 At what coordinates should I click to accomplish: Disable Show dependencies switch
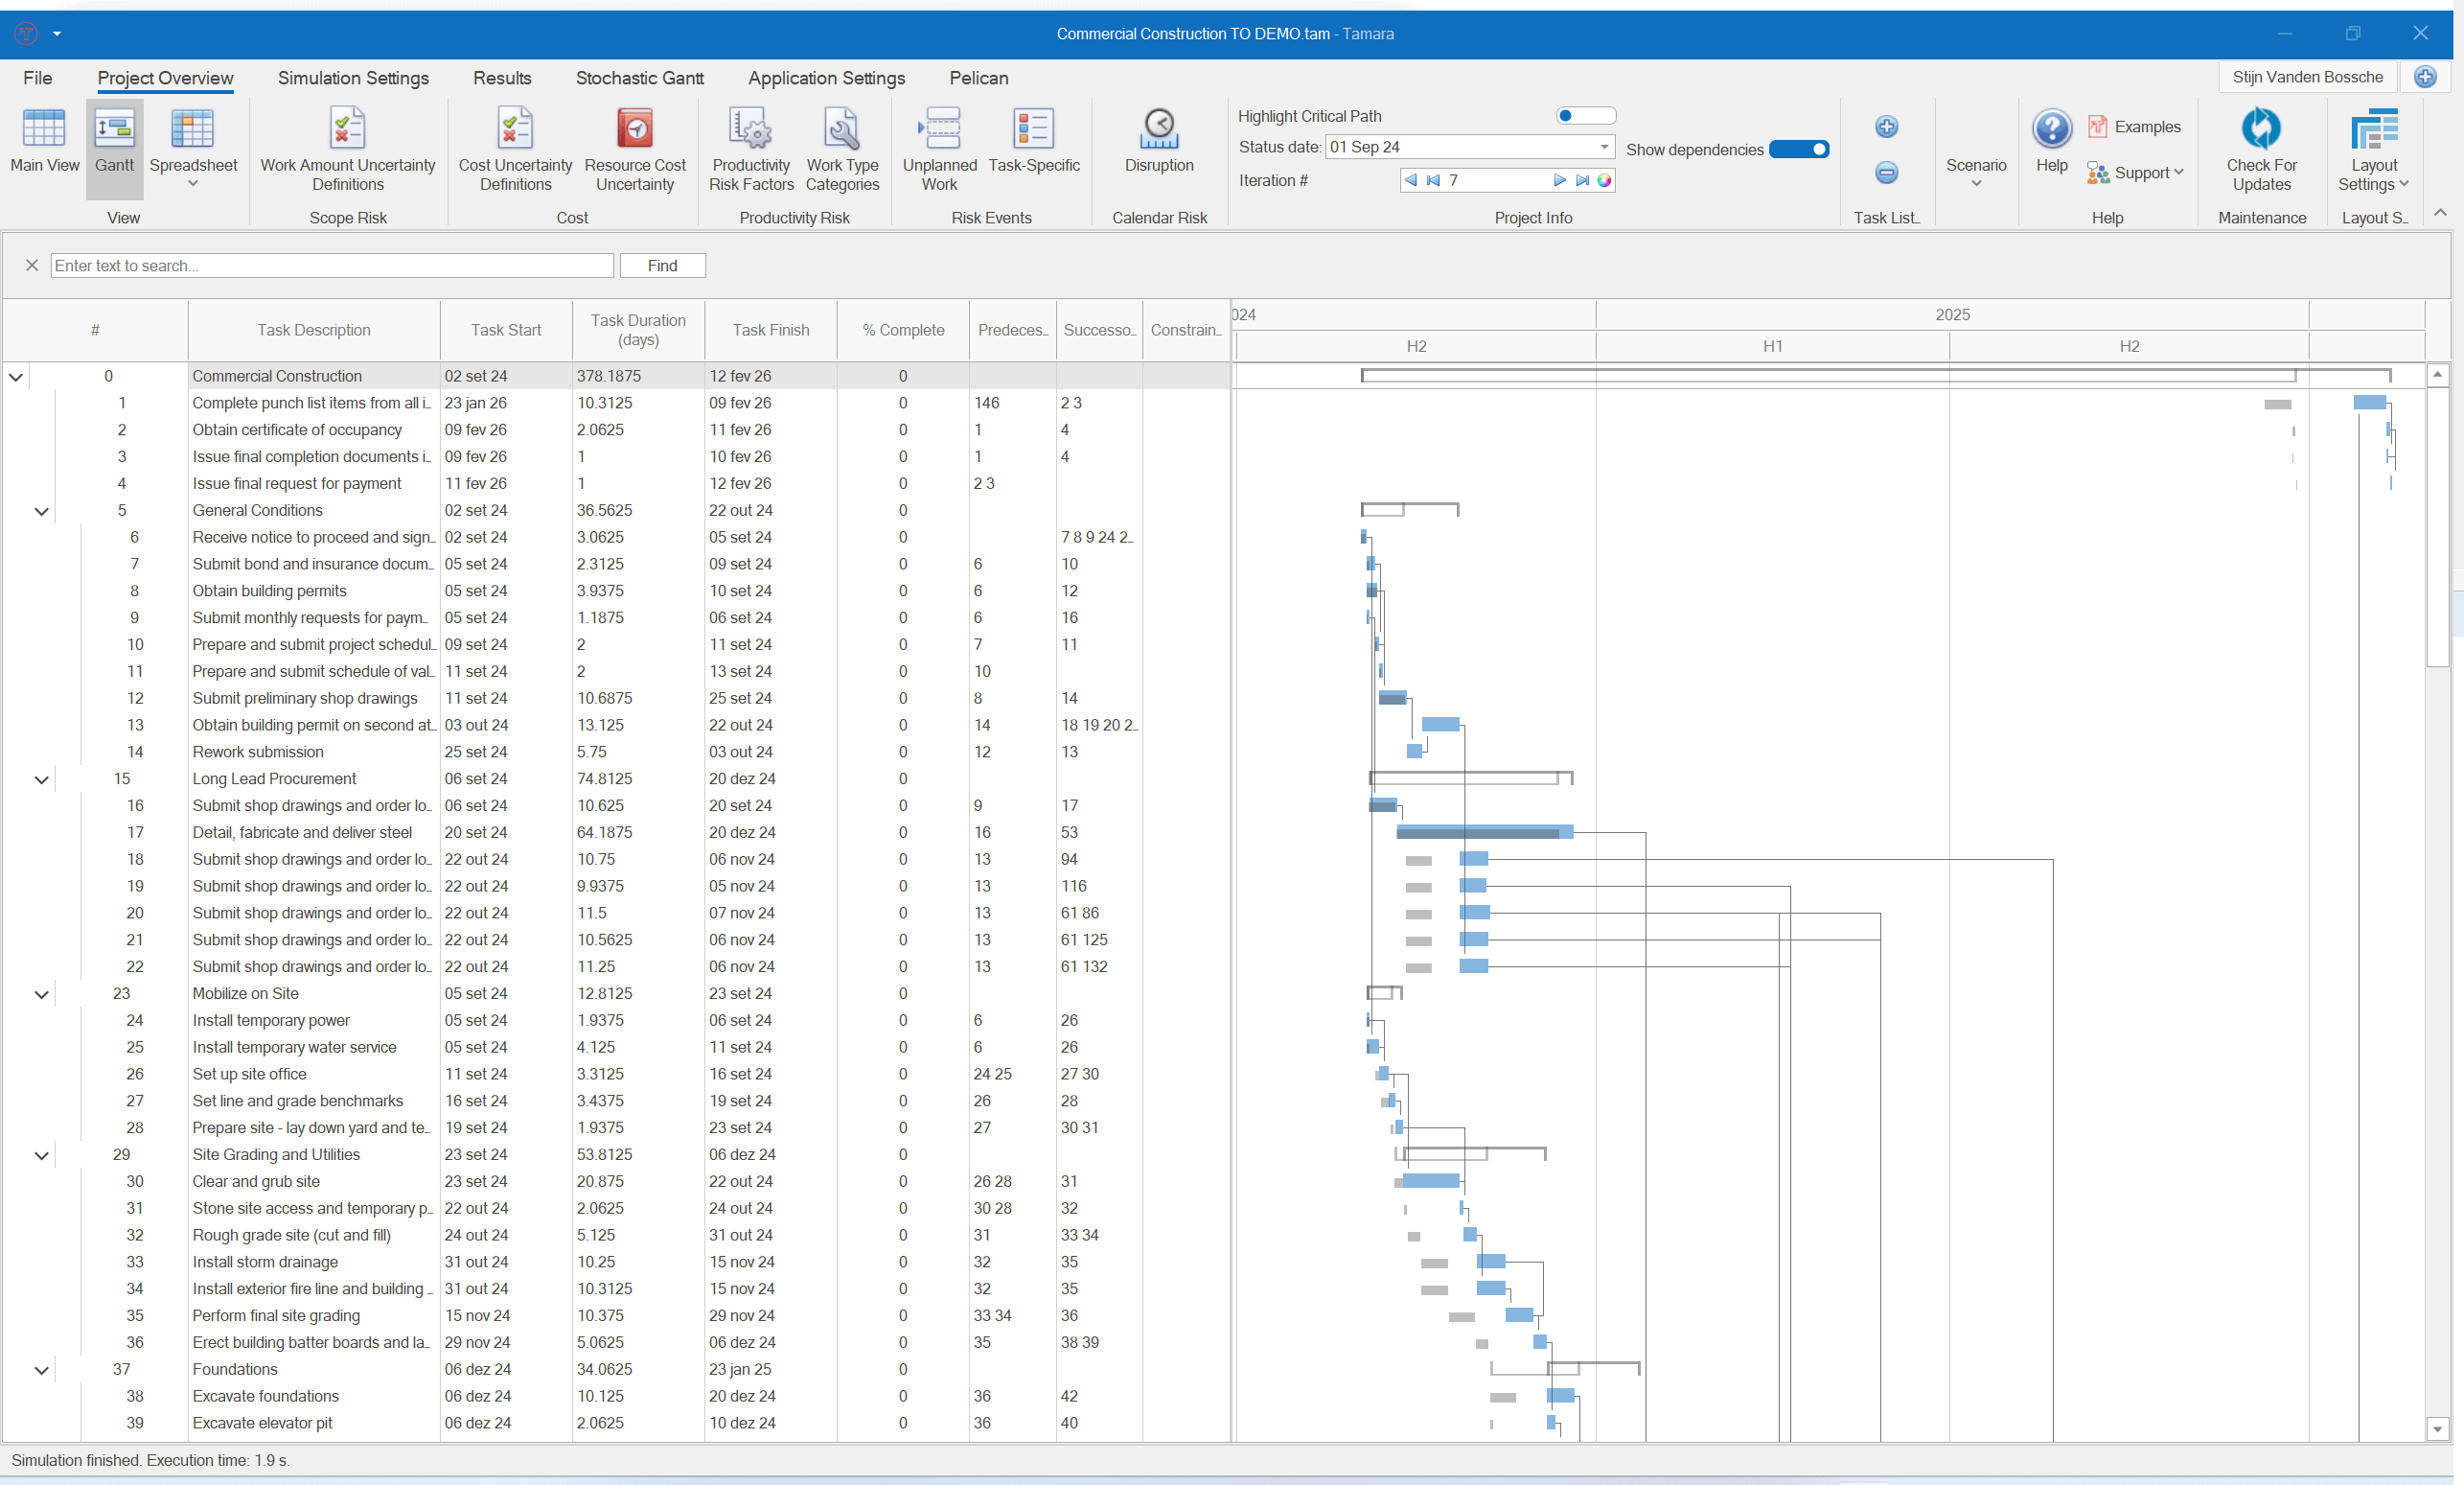pos(1798,149)
